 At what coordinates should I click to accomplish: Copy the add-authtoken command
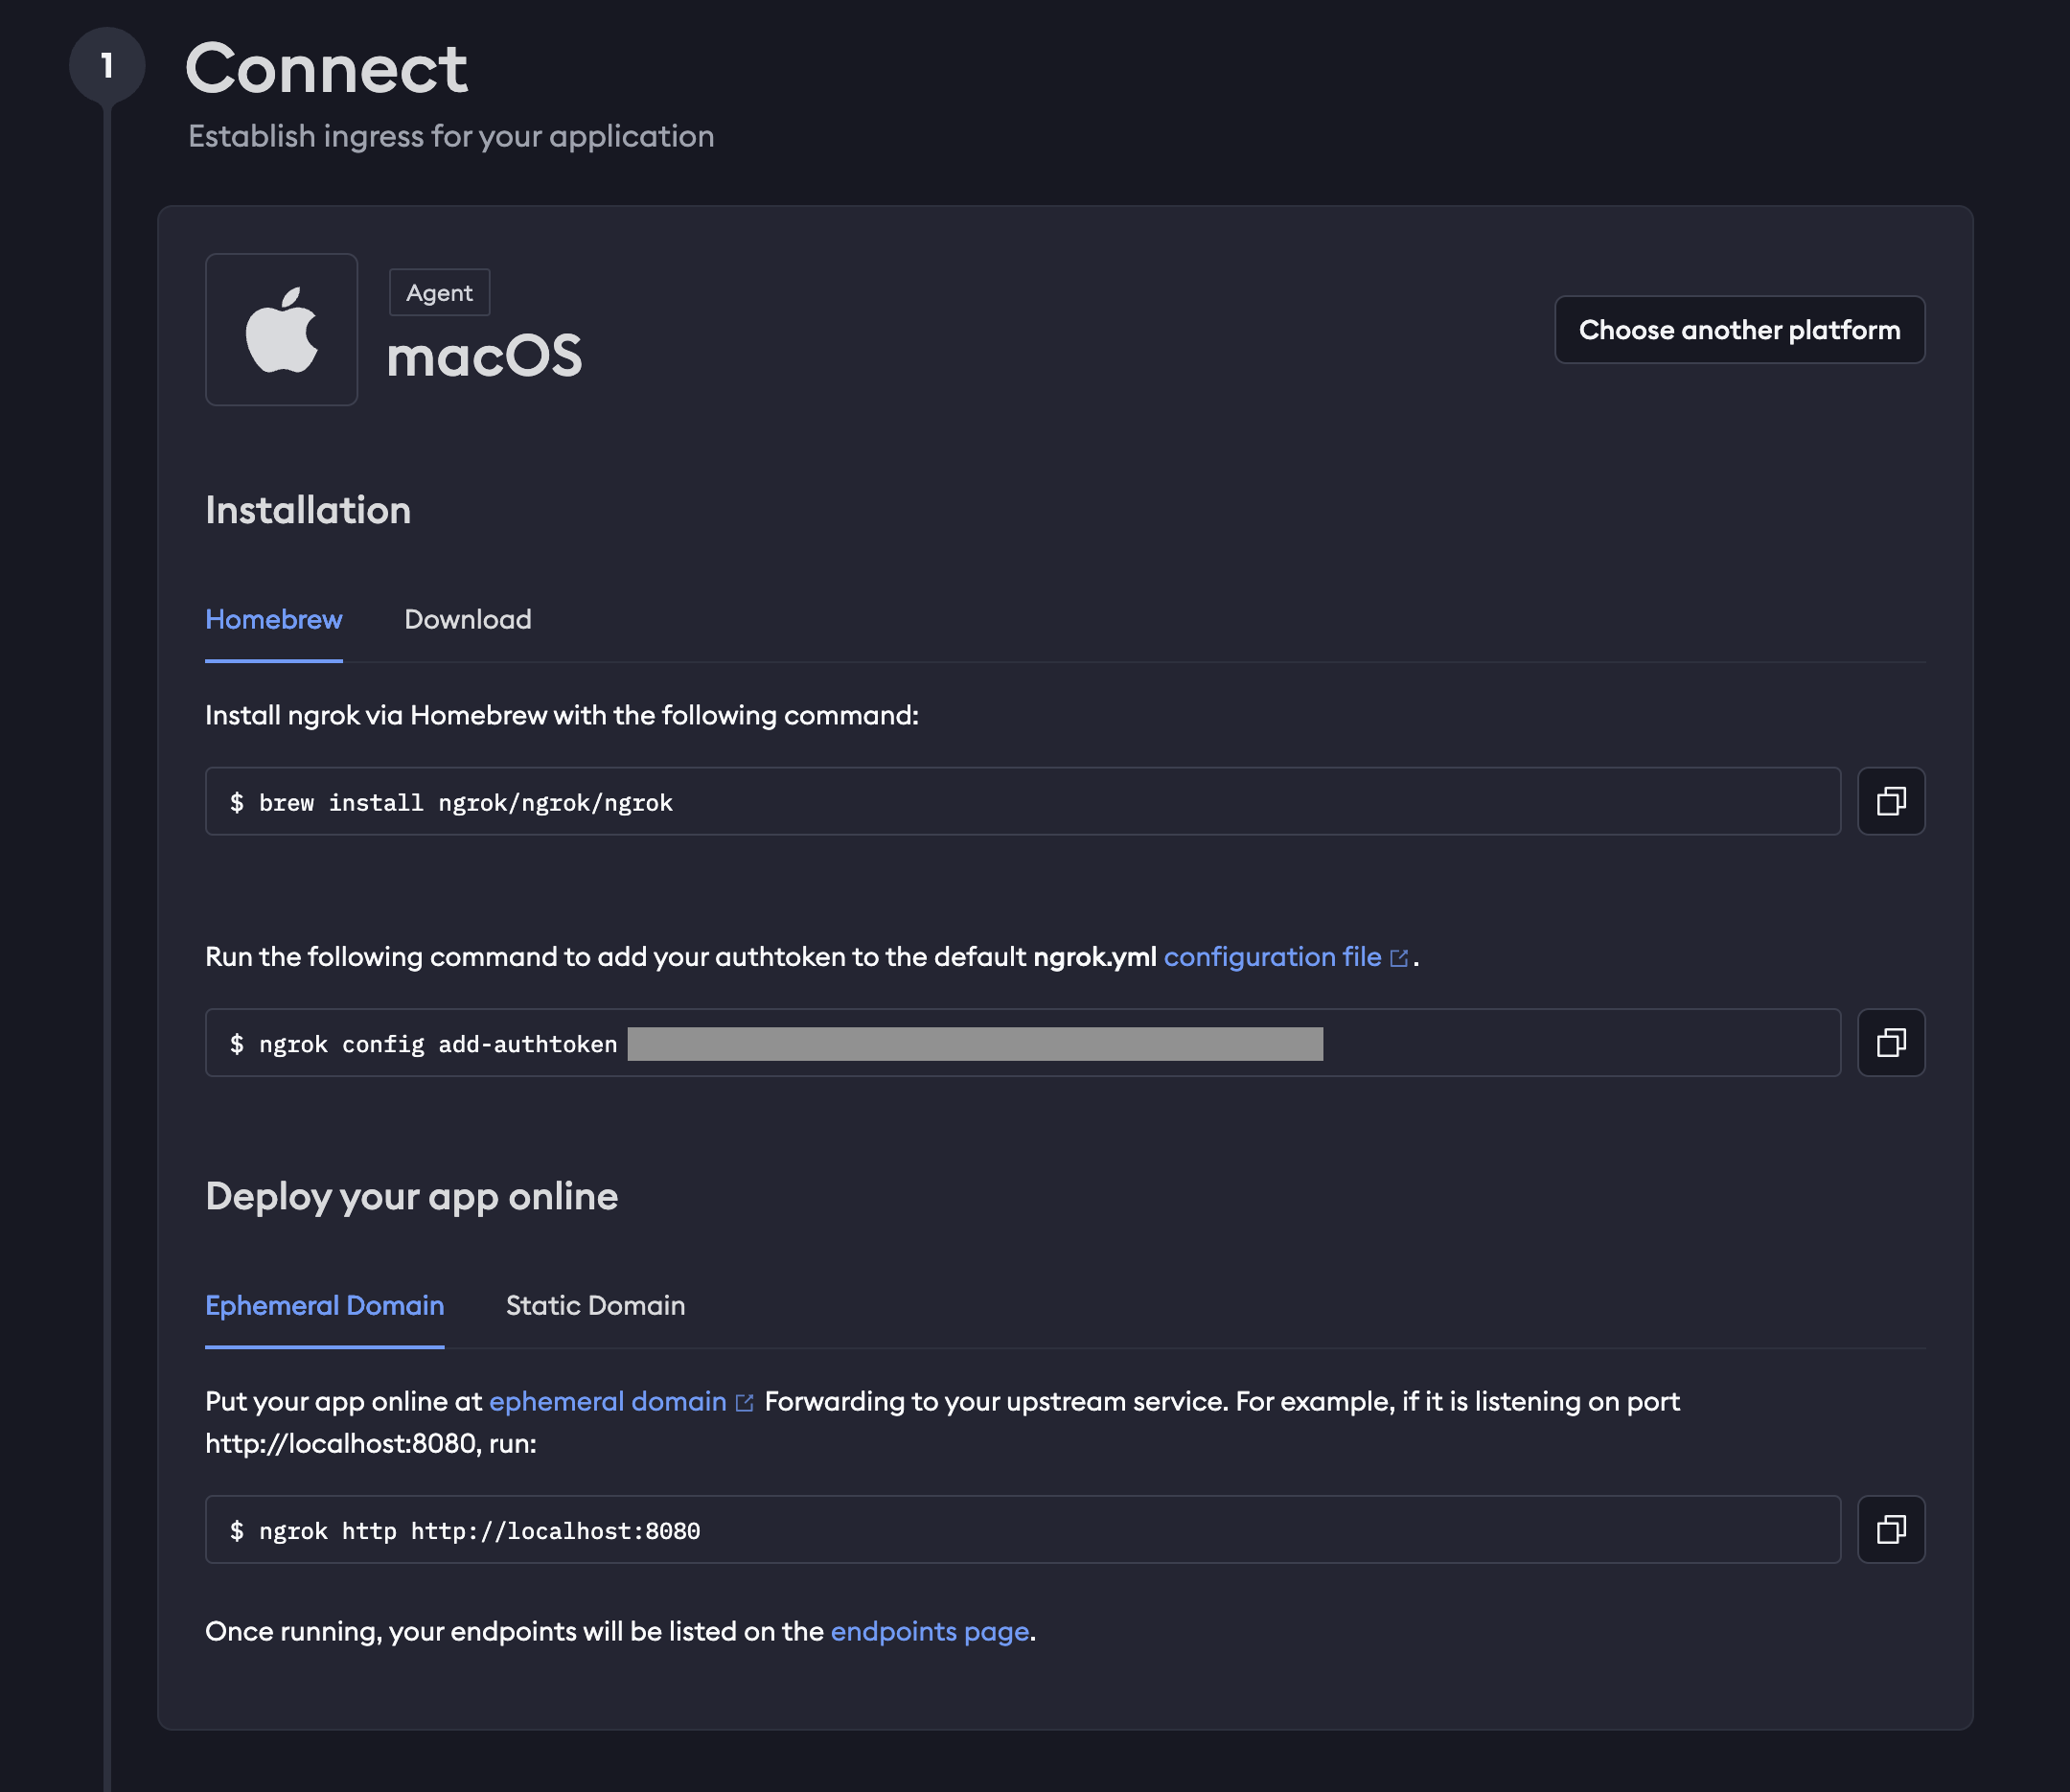pyautogui.click(x=1890, y=1043)
